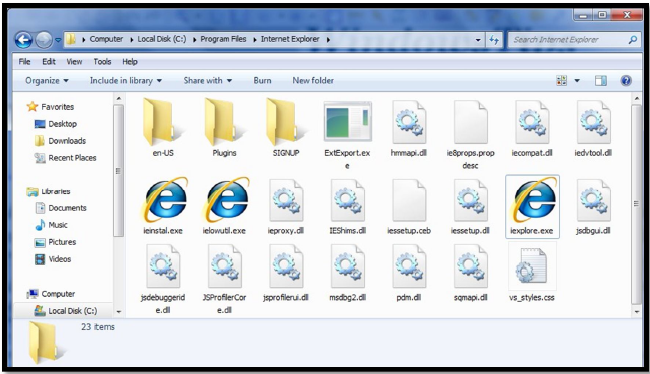Image resolution: width=650 pixels, height=374 pixels.
Task: Open the File menu
Action: click(24, 61)
